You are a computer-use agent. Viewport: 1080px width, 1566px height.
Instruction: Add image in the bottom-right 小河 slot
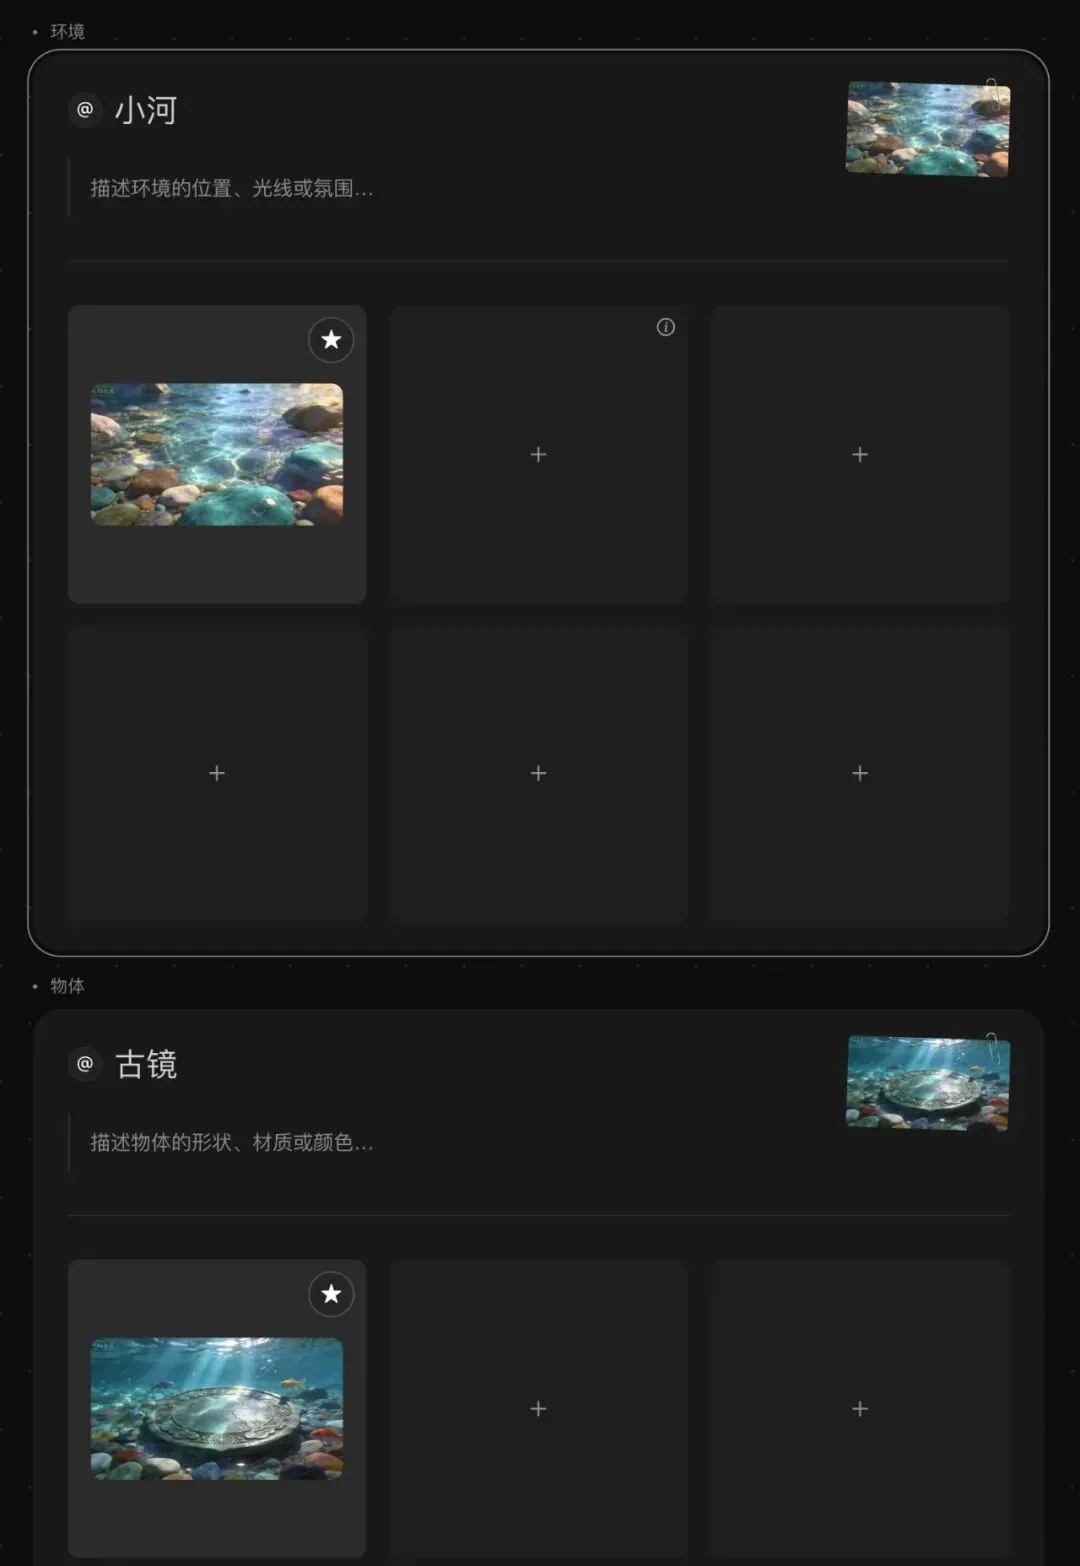coord(860,773)
